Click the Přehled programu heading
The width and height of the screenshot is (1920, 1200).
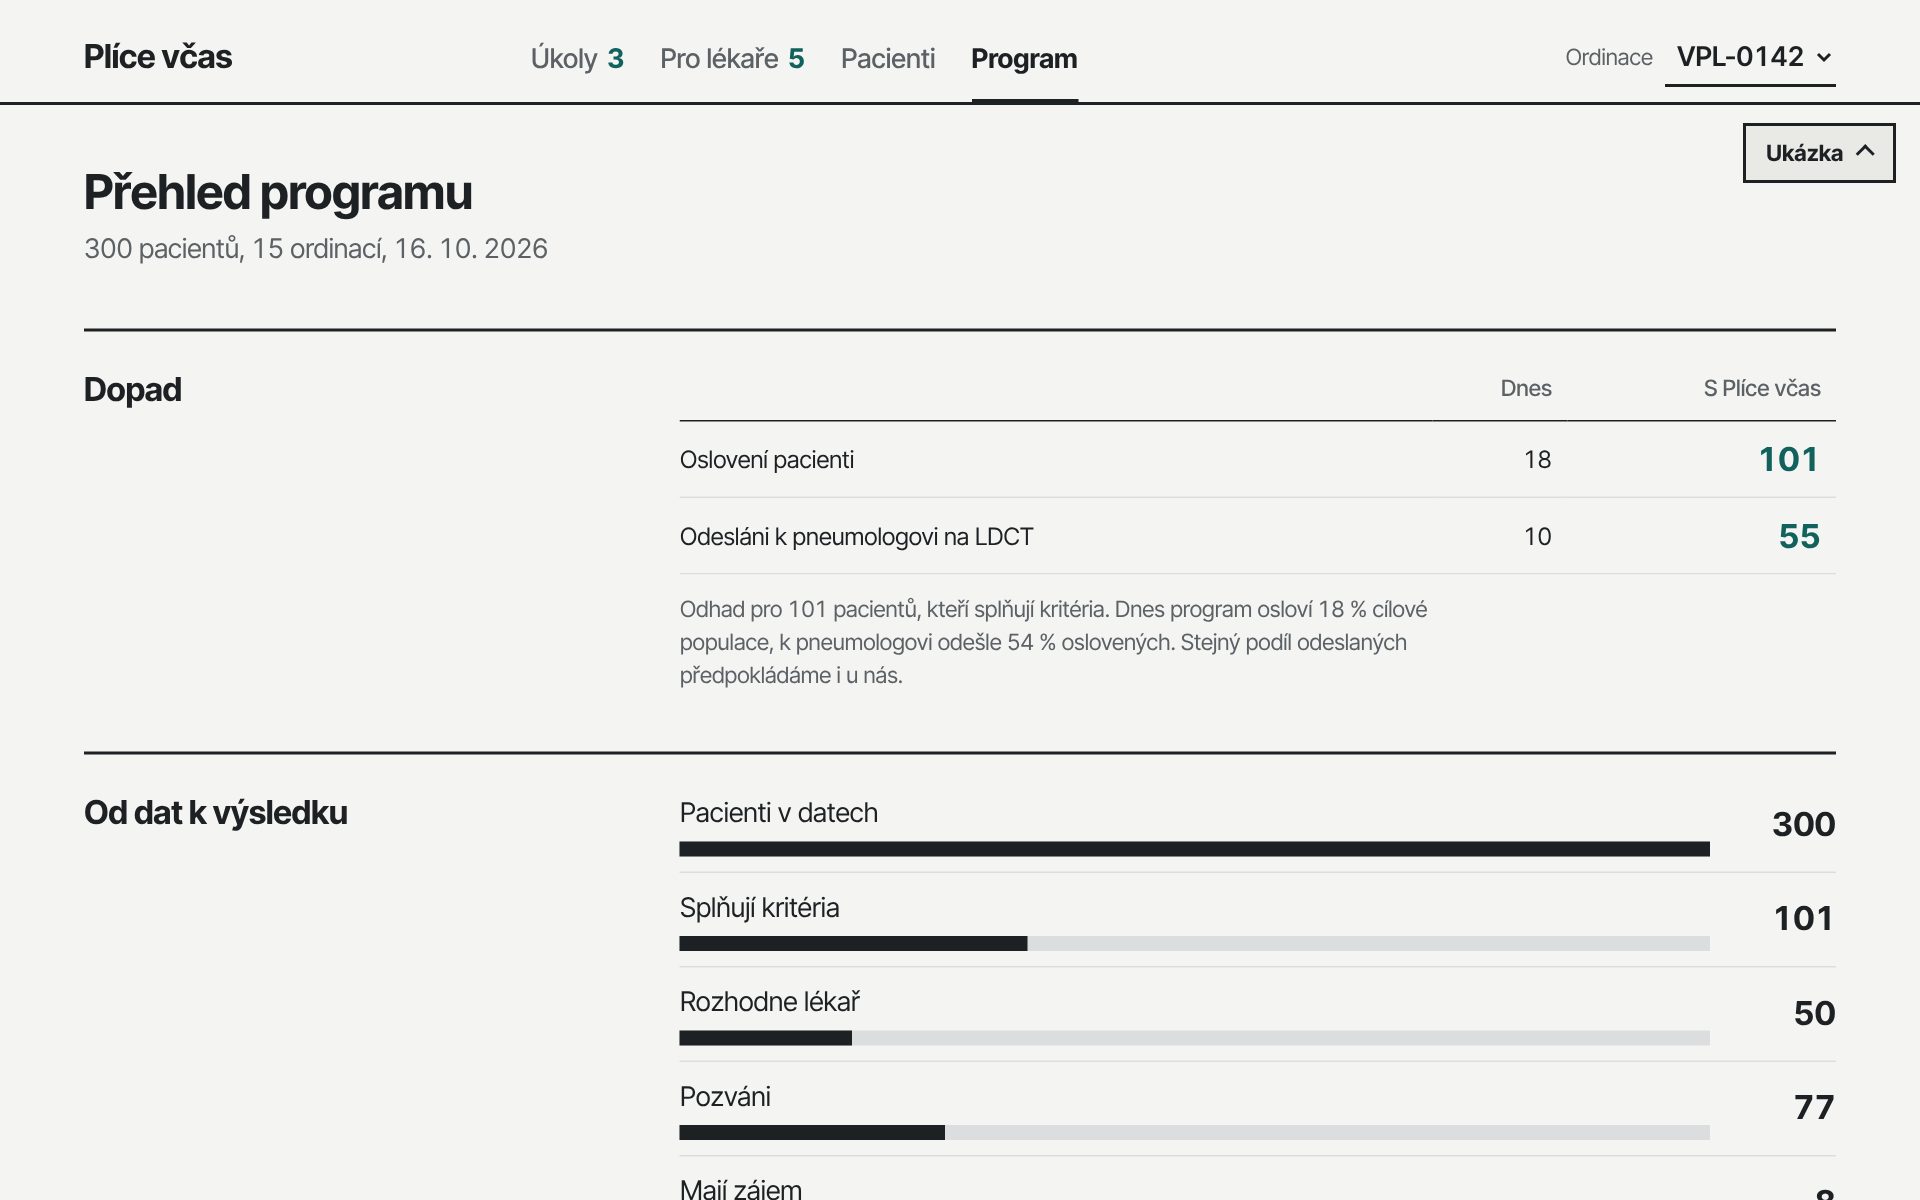278,193
